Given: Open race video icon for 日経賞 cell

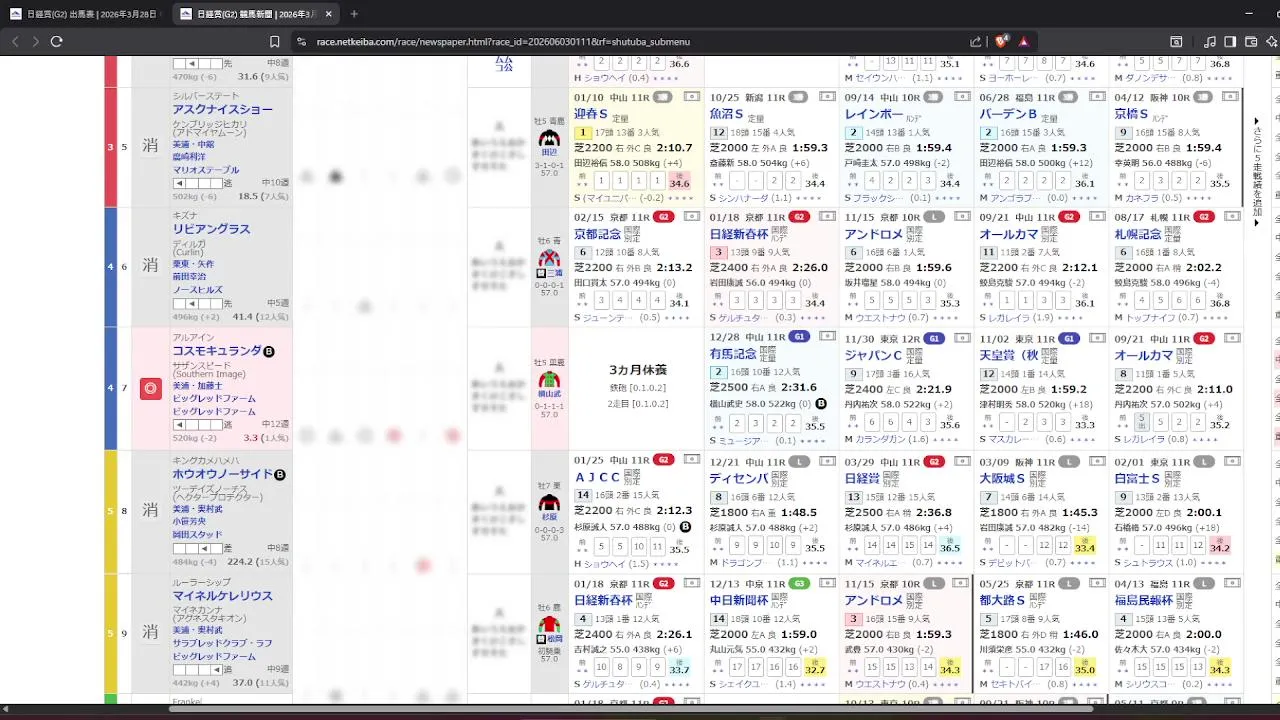Looking at the screenshot, I should (x=962, y=460).
